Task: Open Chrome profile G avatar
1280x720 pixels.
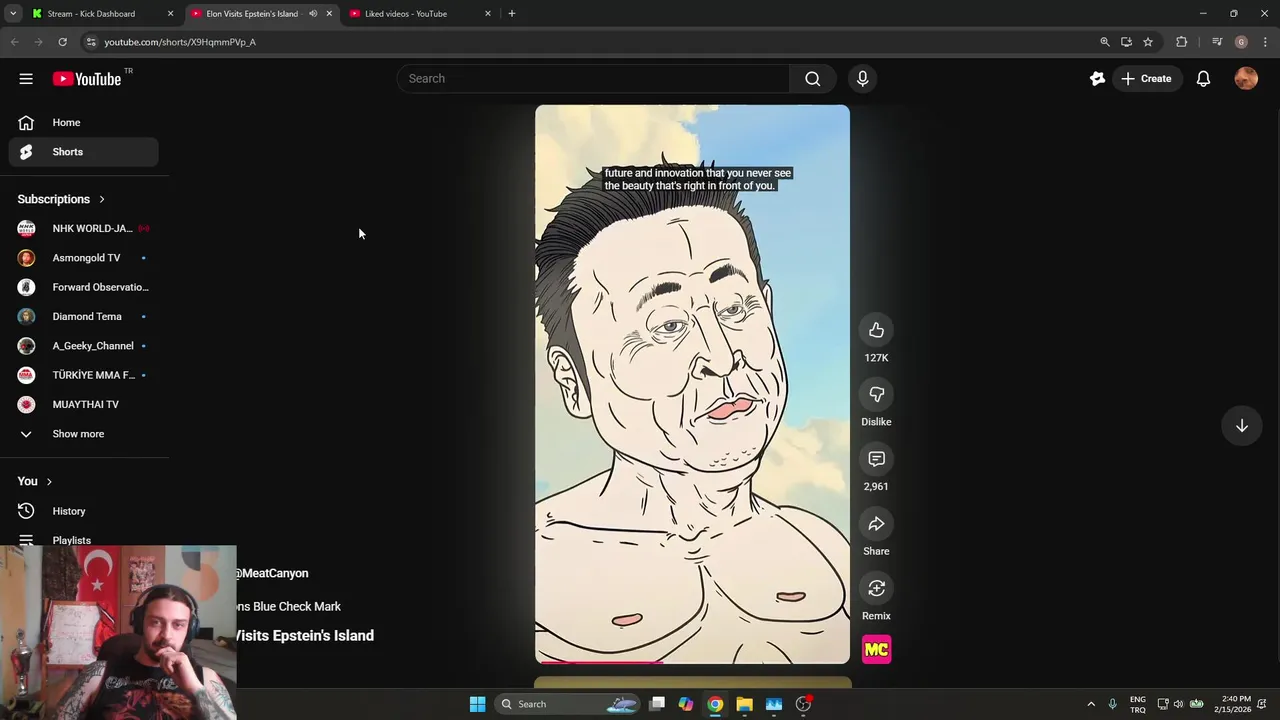Action: click(x=1241, y=42)
